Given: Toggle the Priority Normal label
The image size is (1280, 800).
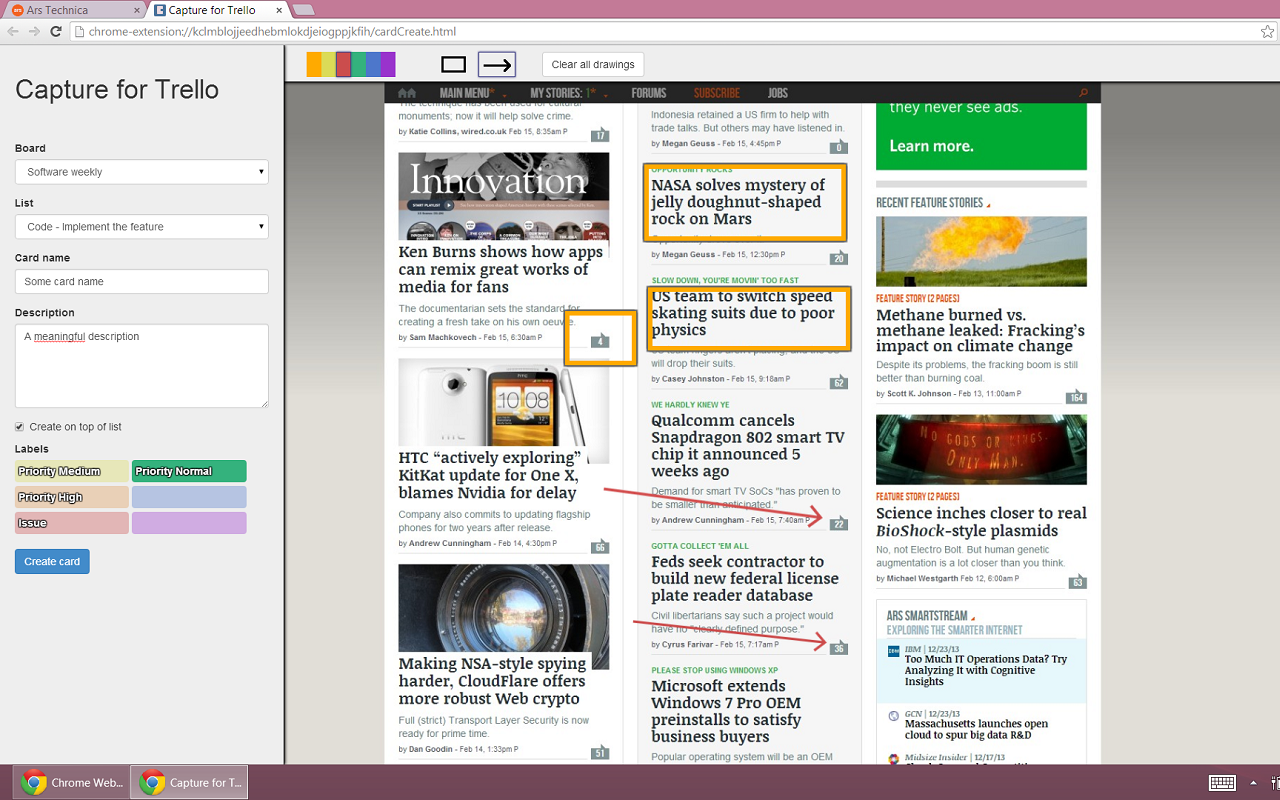Looking at the screenshot, I should pos(189,471).
